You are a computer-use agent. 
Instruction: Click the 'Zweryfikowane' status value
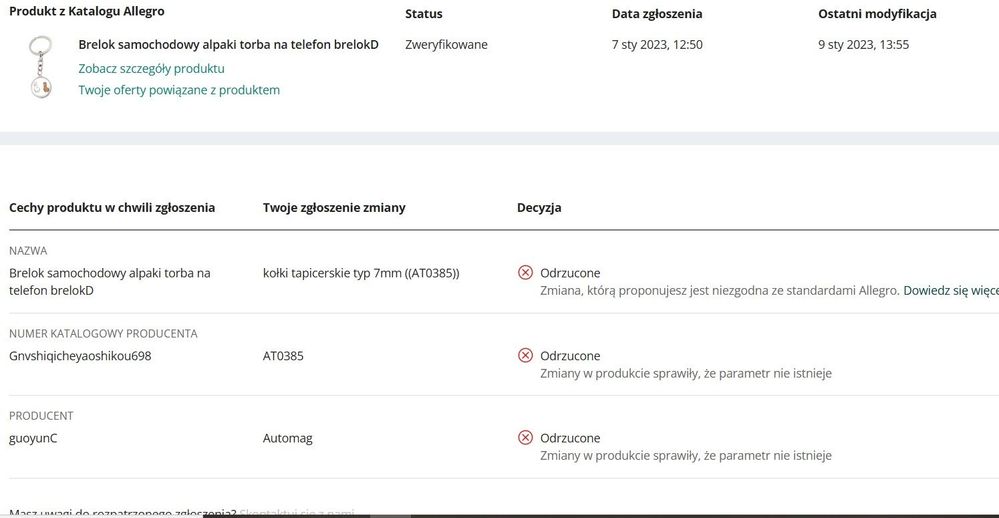pos(446,45)
